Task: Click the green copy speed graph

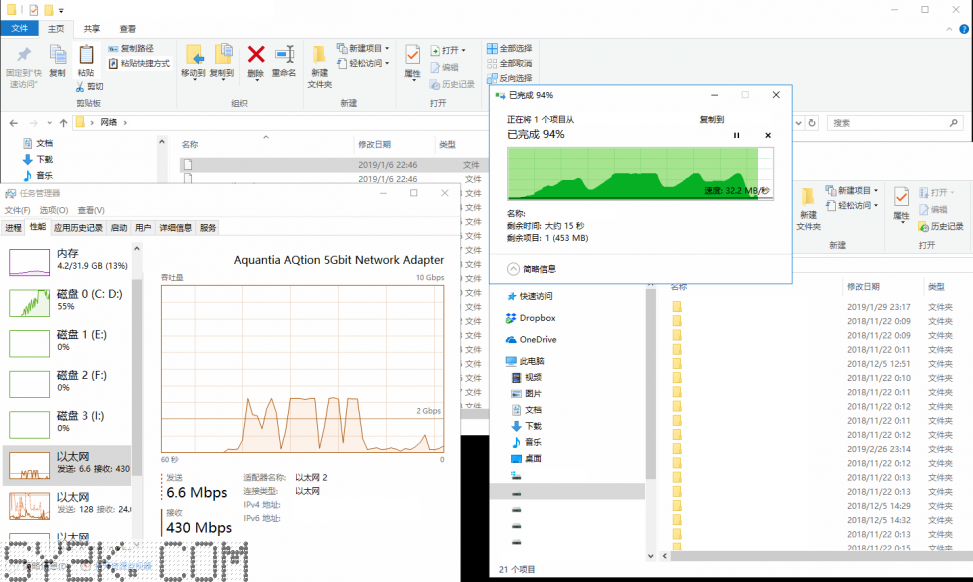Action: click(640, 174)
